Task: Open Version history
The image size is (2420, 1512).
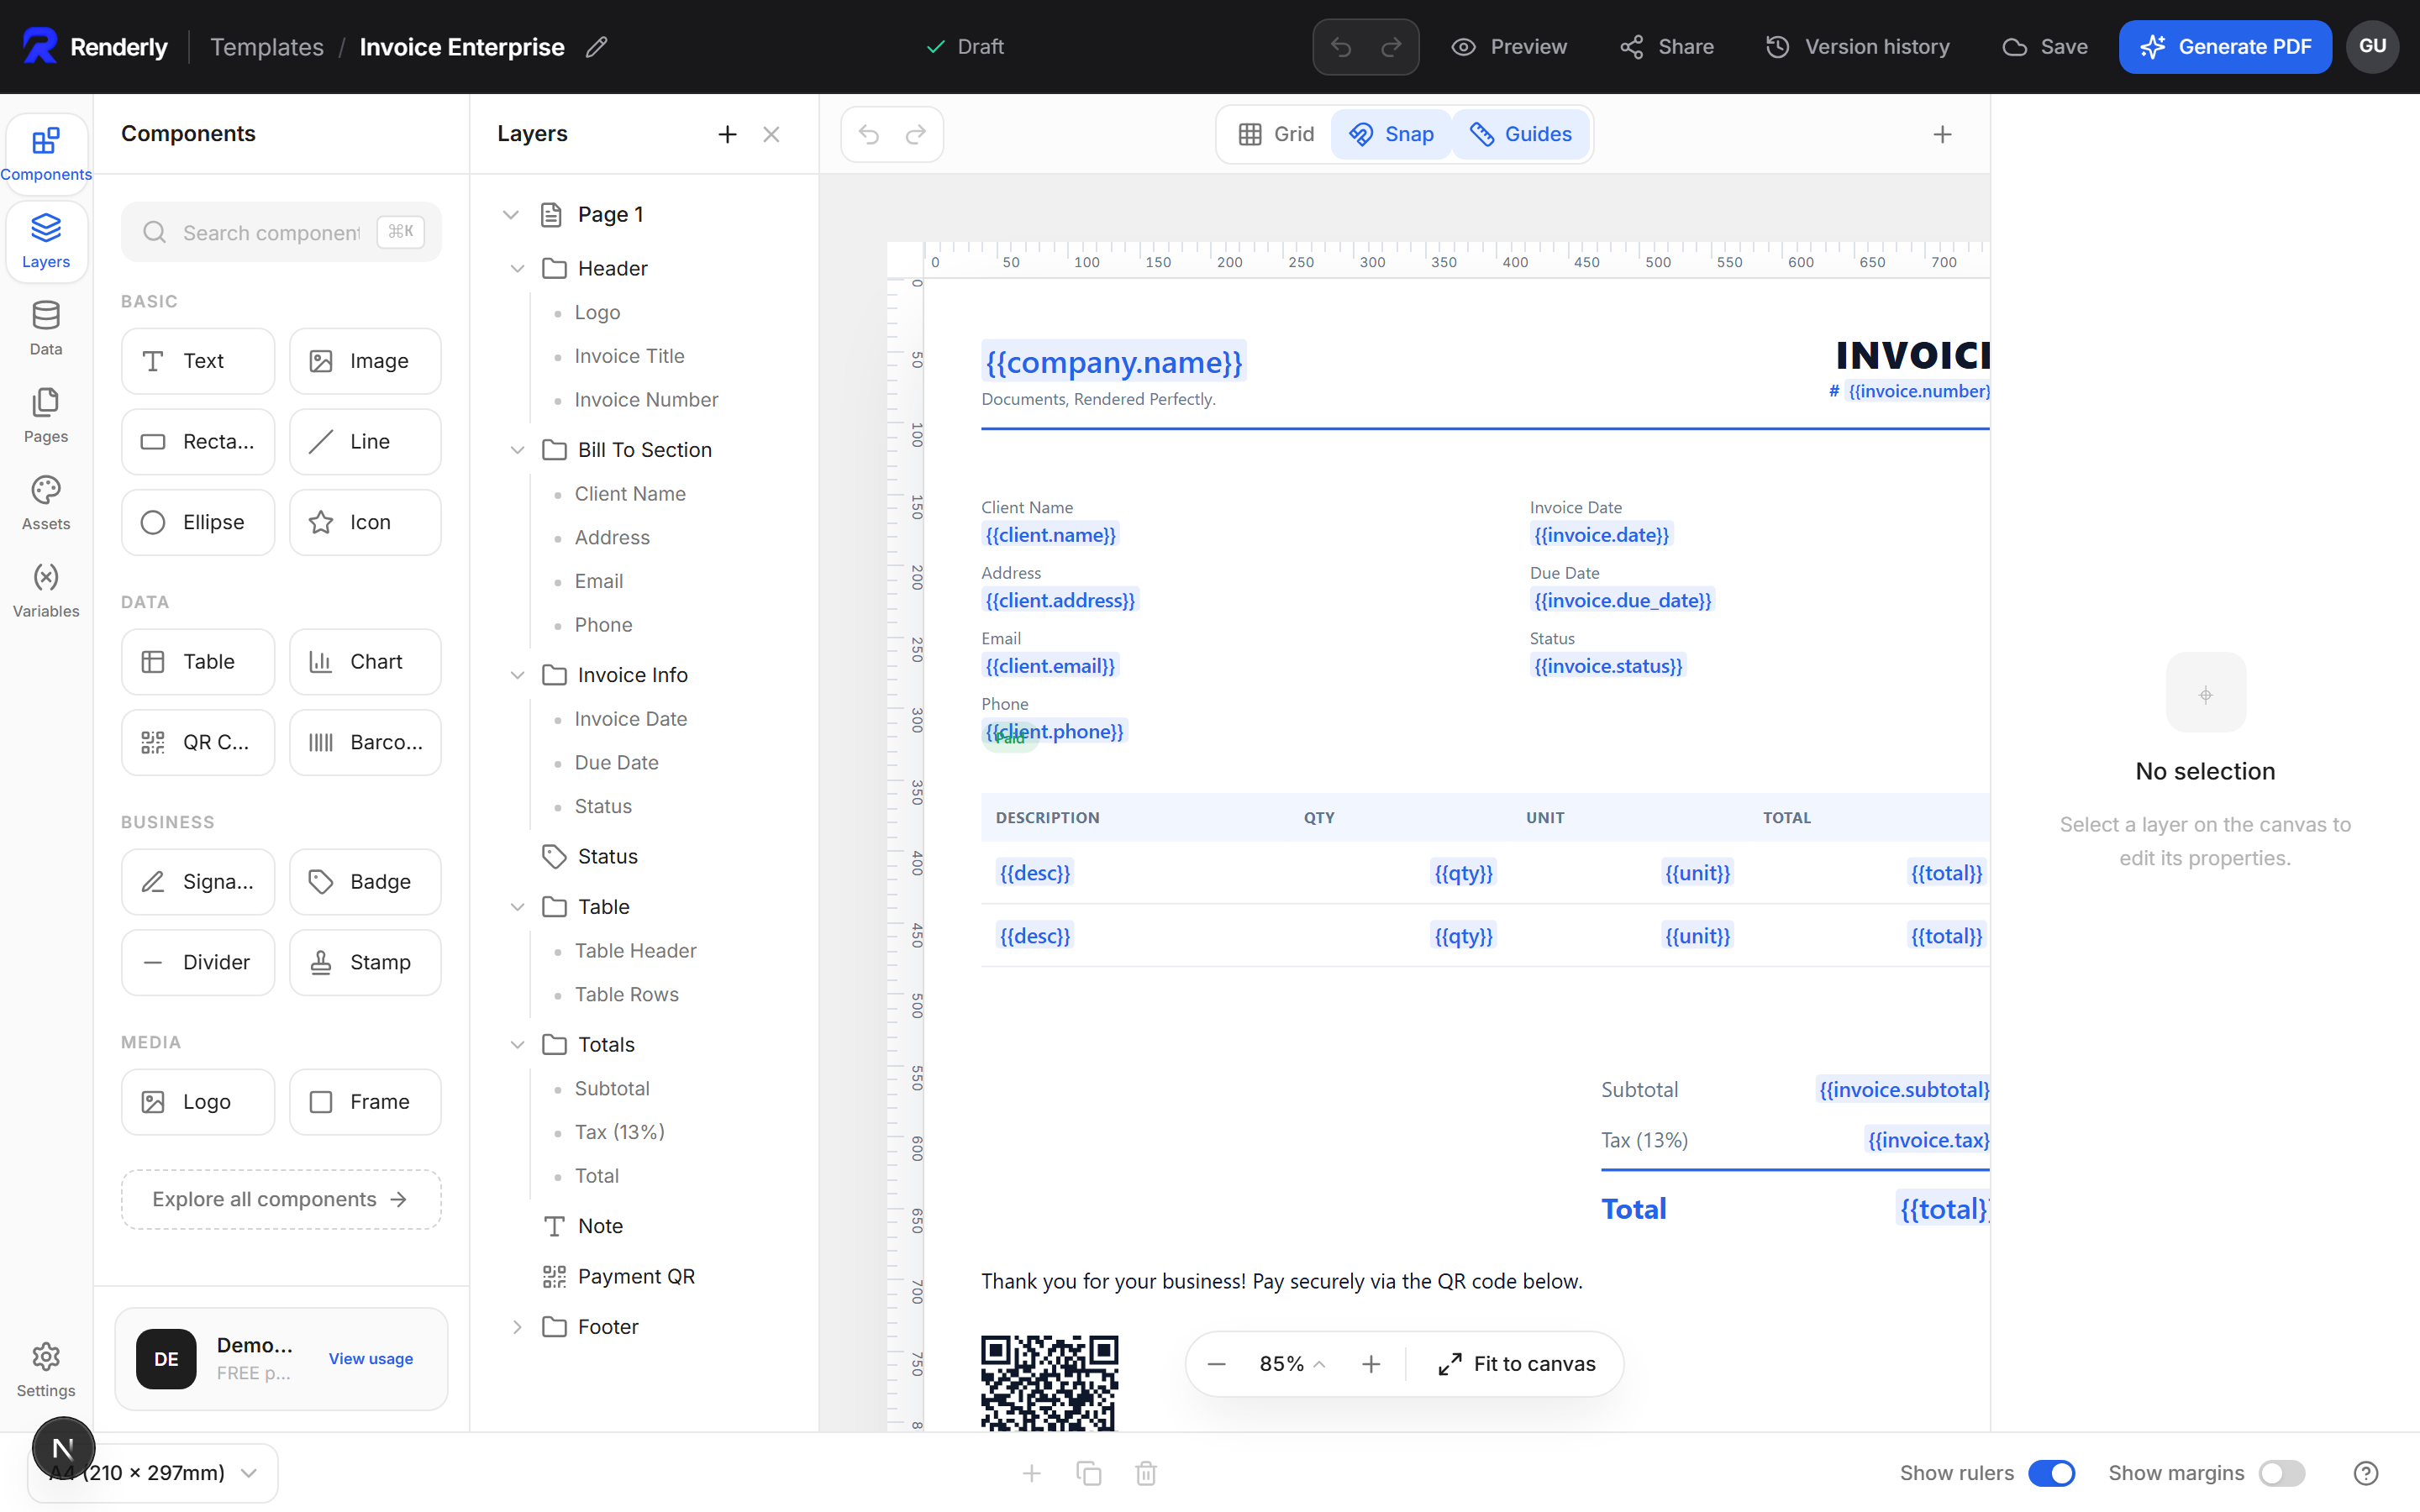Action: point(1858,47)
